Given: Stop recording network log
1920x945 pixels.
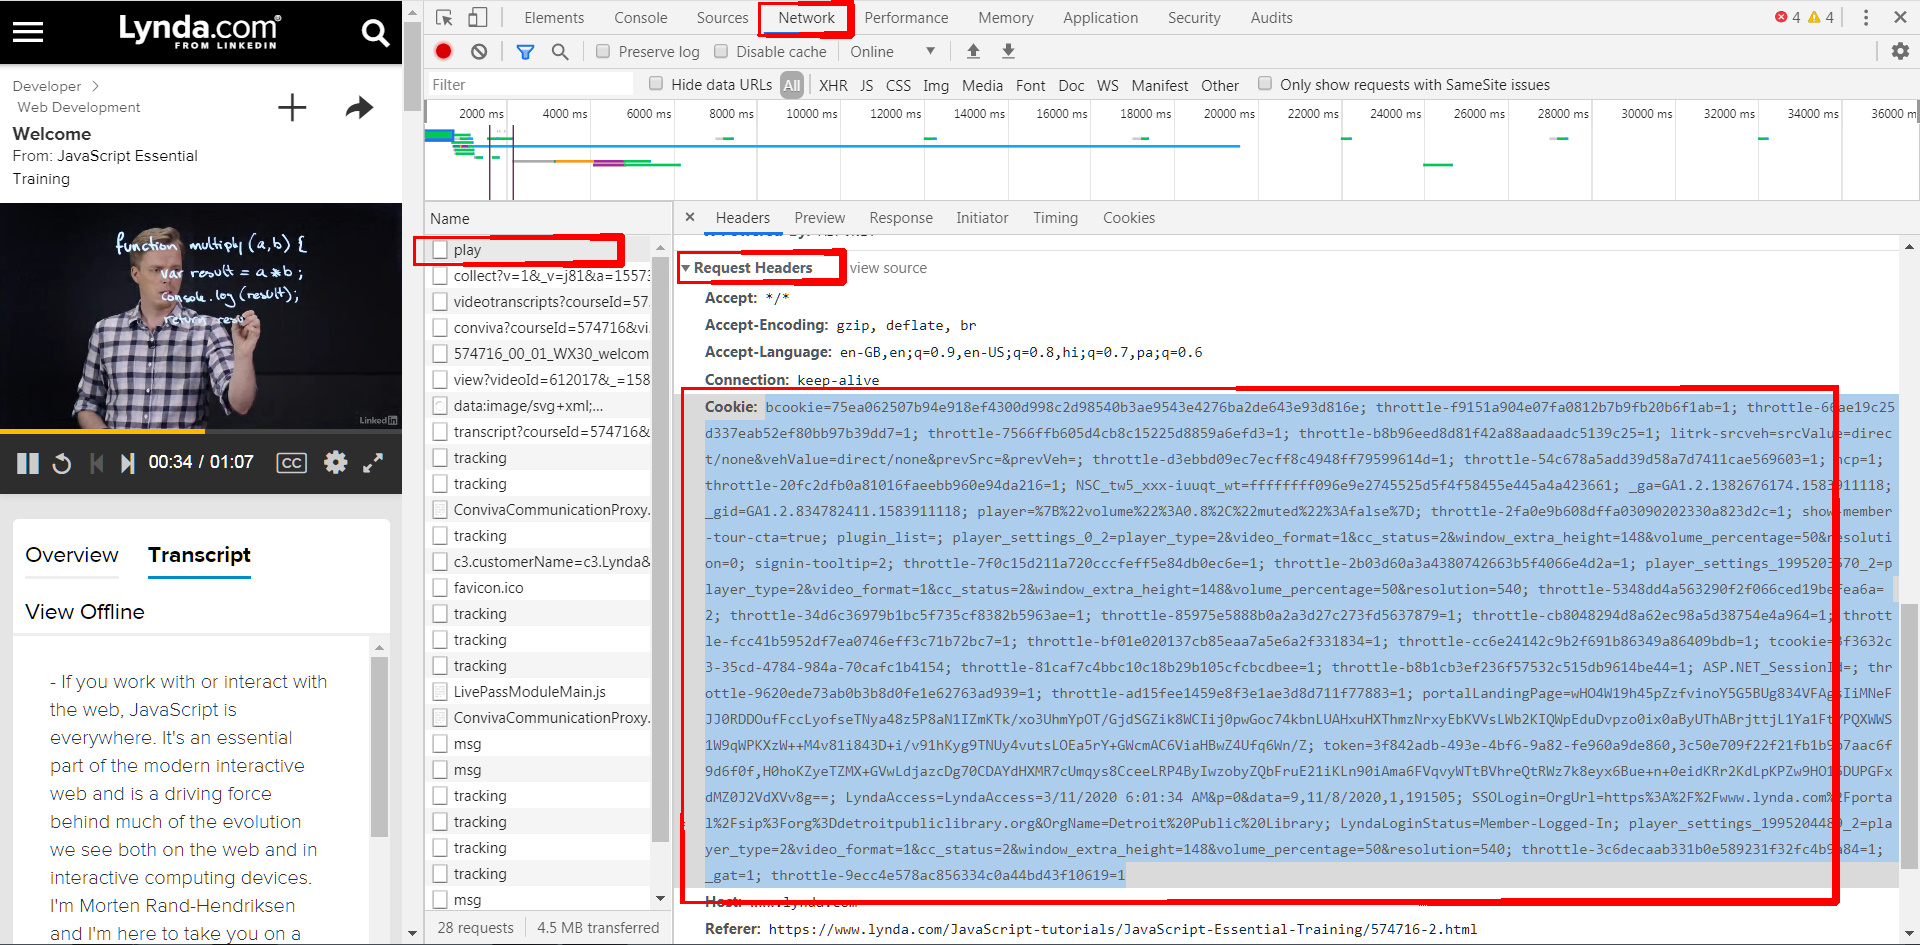Looking at the screenshot, I should (444, 51).
